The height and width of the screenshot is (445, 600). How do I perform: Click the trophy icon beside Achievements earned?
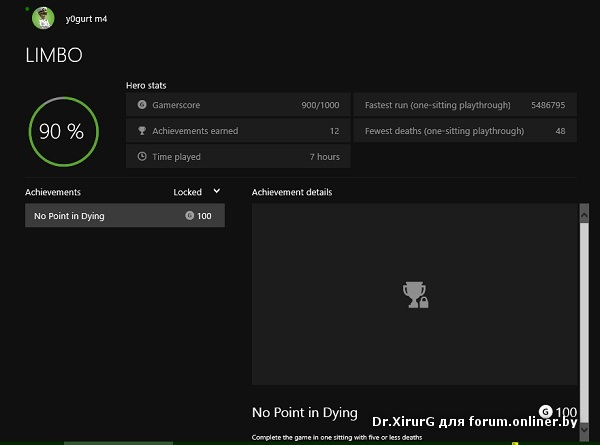click(x=142, y=131)
